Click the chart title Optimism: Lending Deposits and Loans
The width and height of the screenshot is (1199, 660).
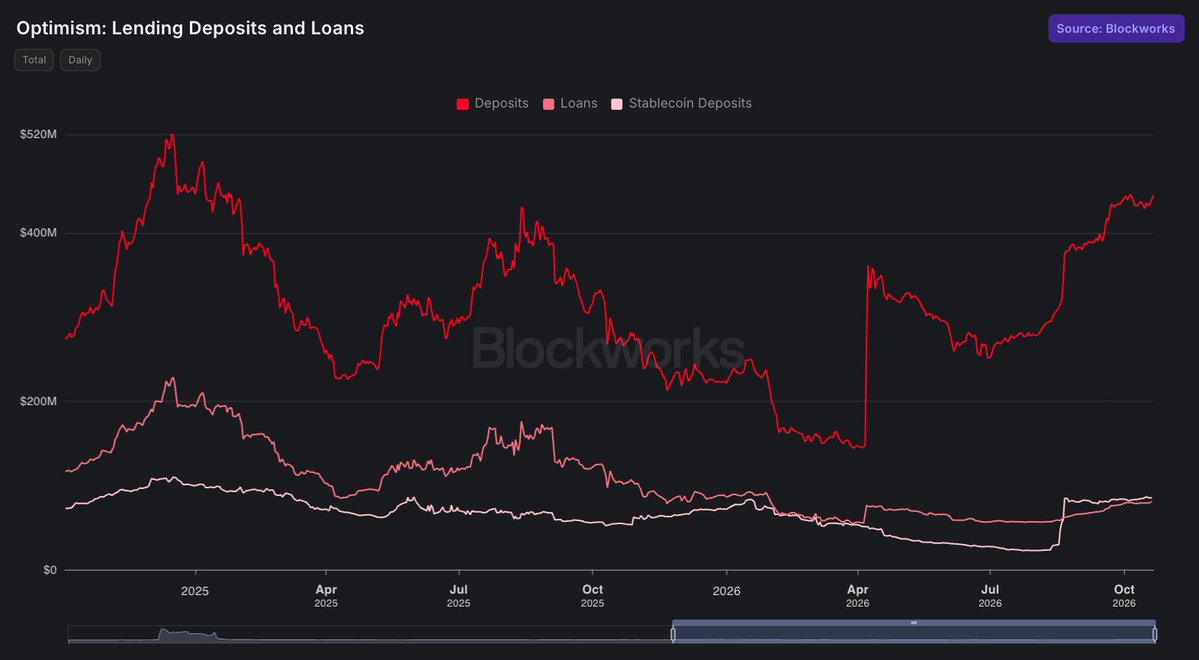[190, 28]
